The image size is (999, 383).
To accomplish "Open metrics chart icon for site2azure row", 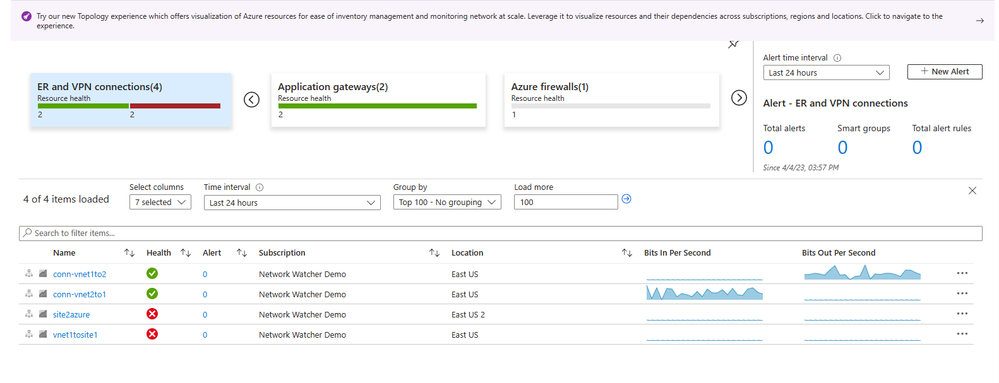I will tap(43, 314).
